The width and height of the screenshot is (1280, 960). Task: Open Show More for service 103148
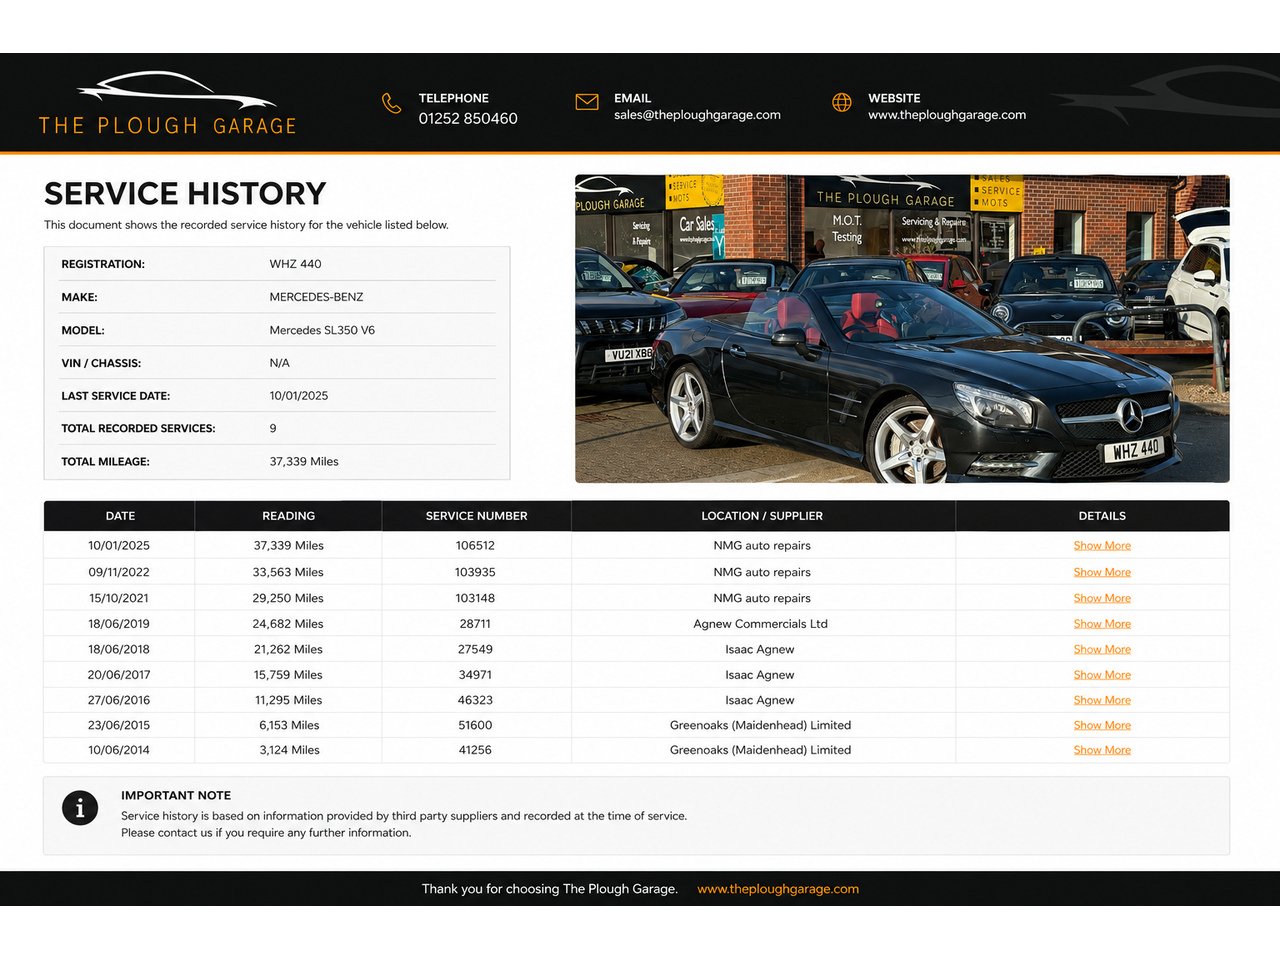tap(1102, 598)
